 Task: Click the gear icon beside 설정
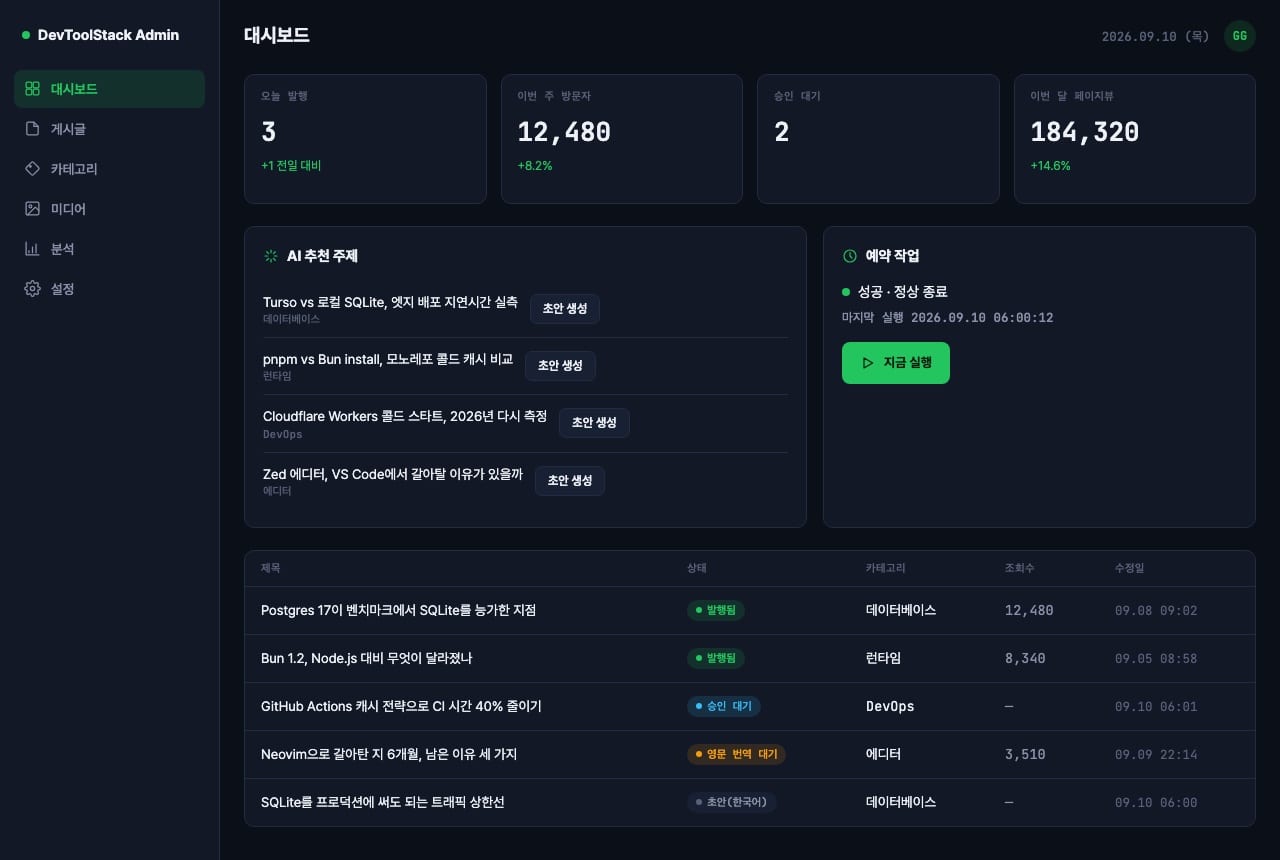[33, 289]
